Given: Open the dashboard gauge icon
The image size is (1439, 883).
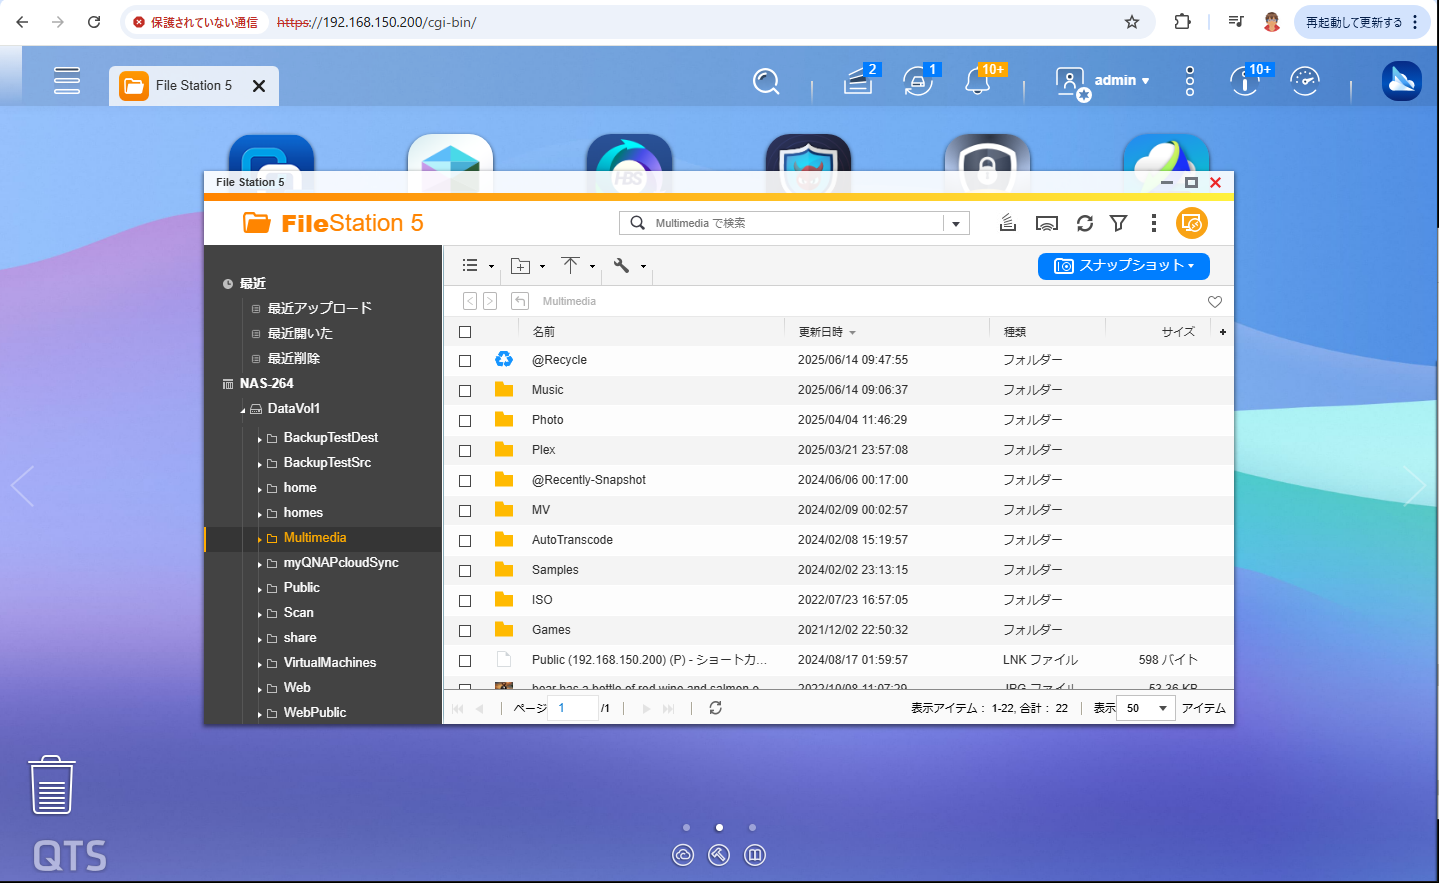Looking at the screenshot, I should [x=1305, y=81].
